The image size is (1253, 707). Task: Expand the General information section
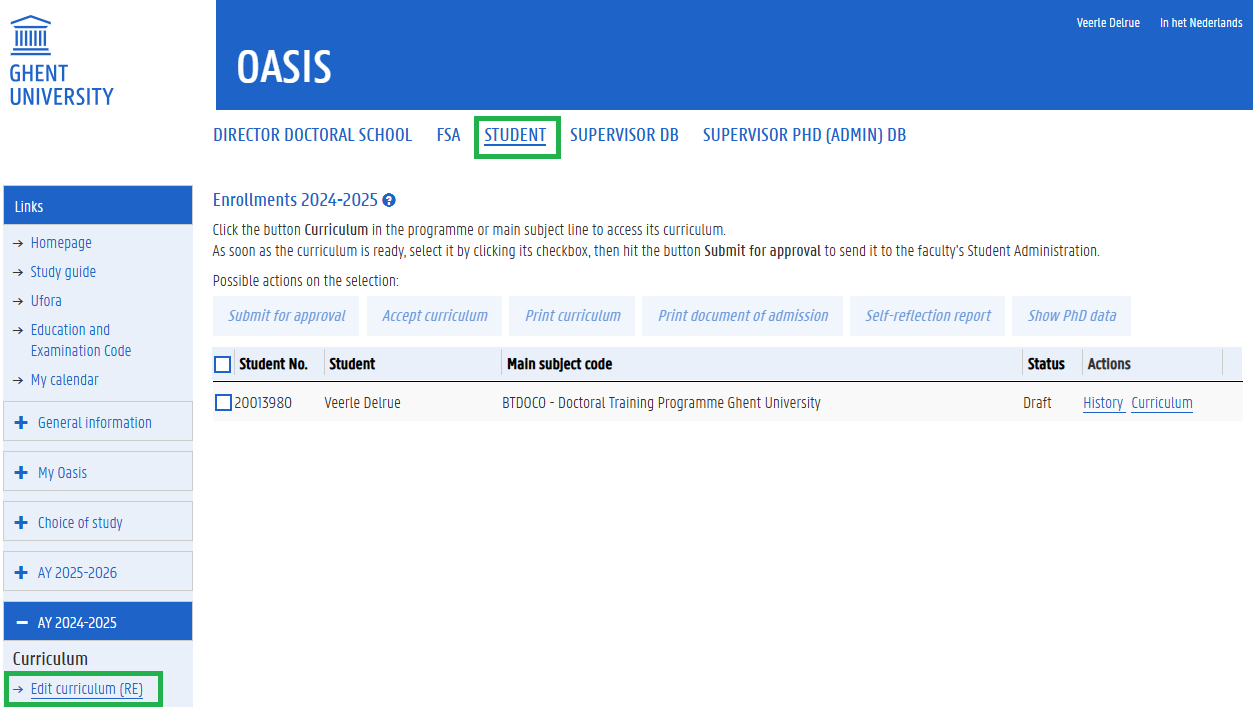(95, 423)
